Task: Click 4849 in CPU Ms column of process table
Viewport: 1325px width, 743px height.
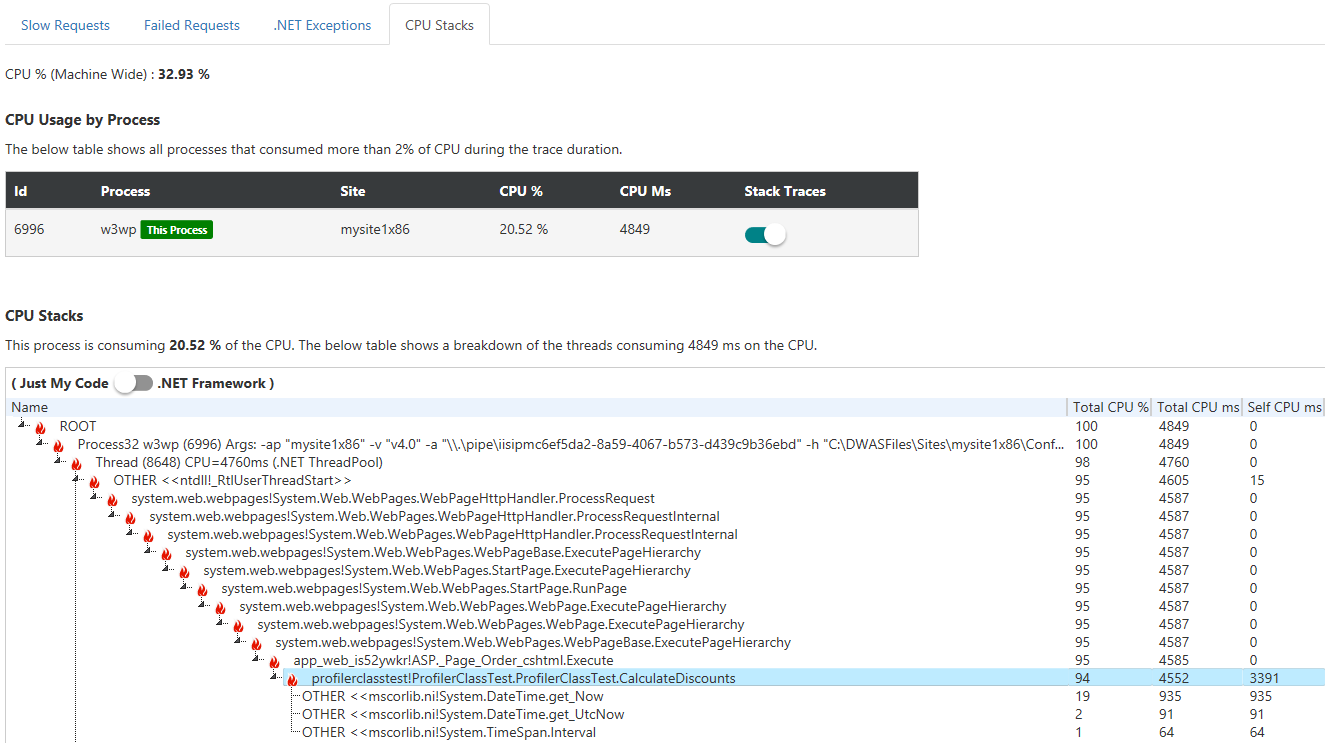Action: point(635,229)
